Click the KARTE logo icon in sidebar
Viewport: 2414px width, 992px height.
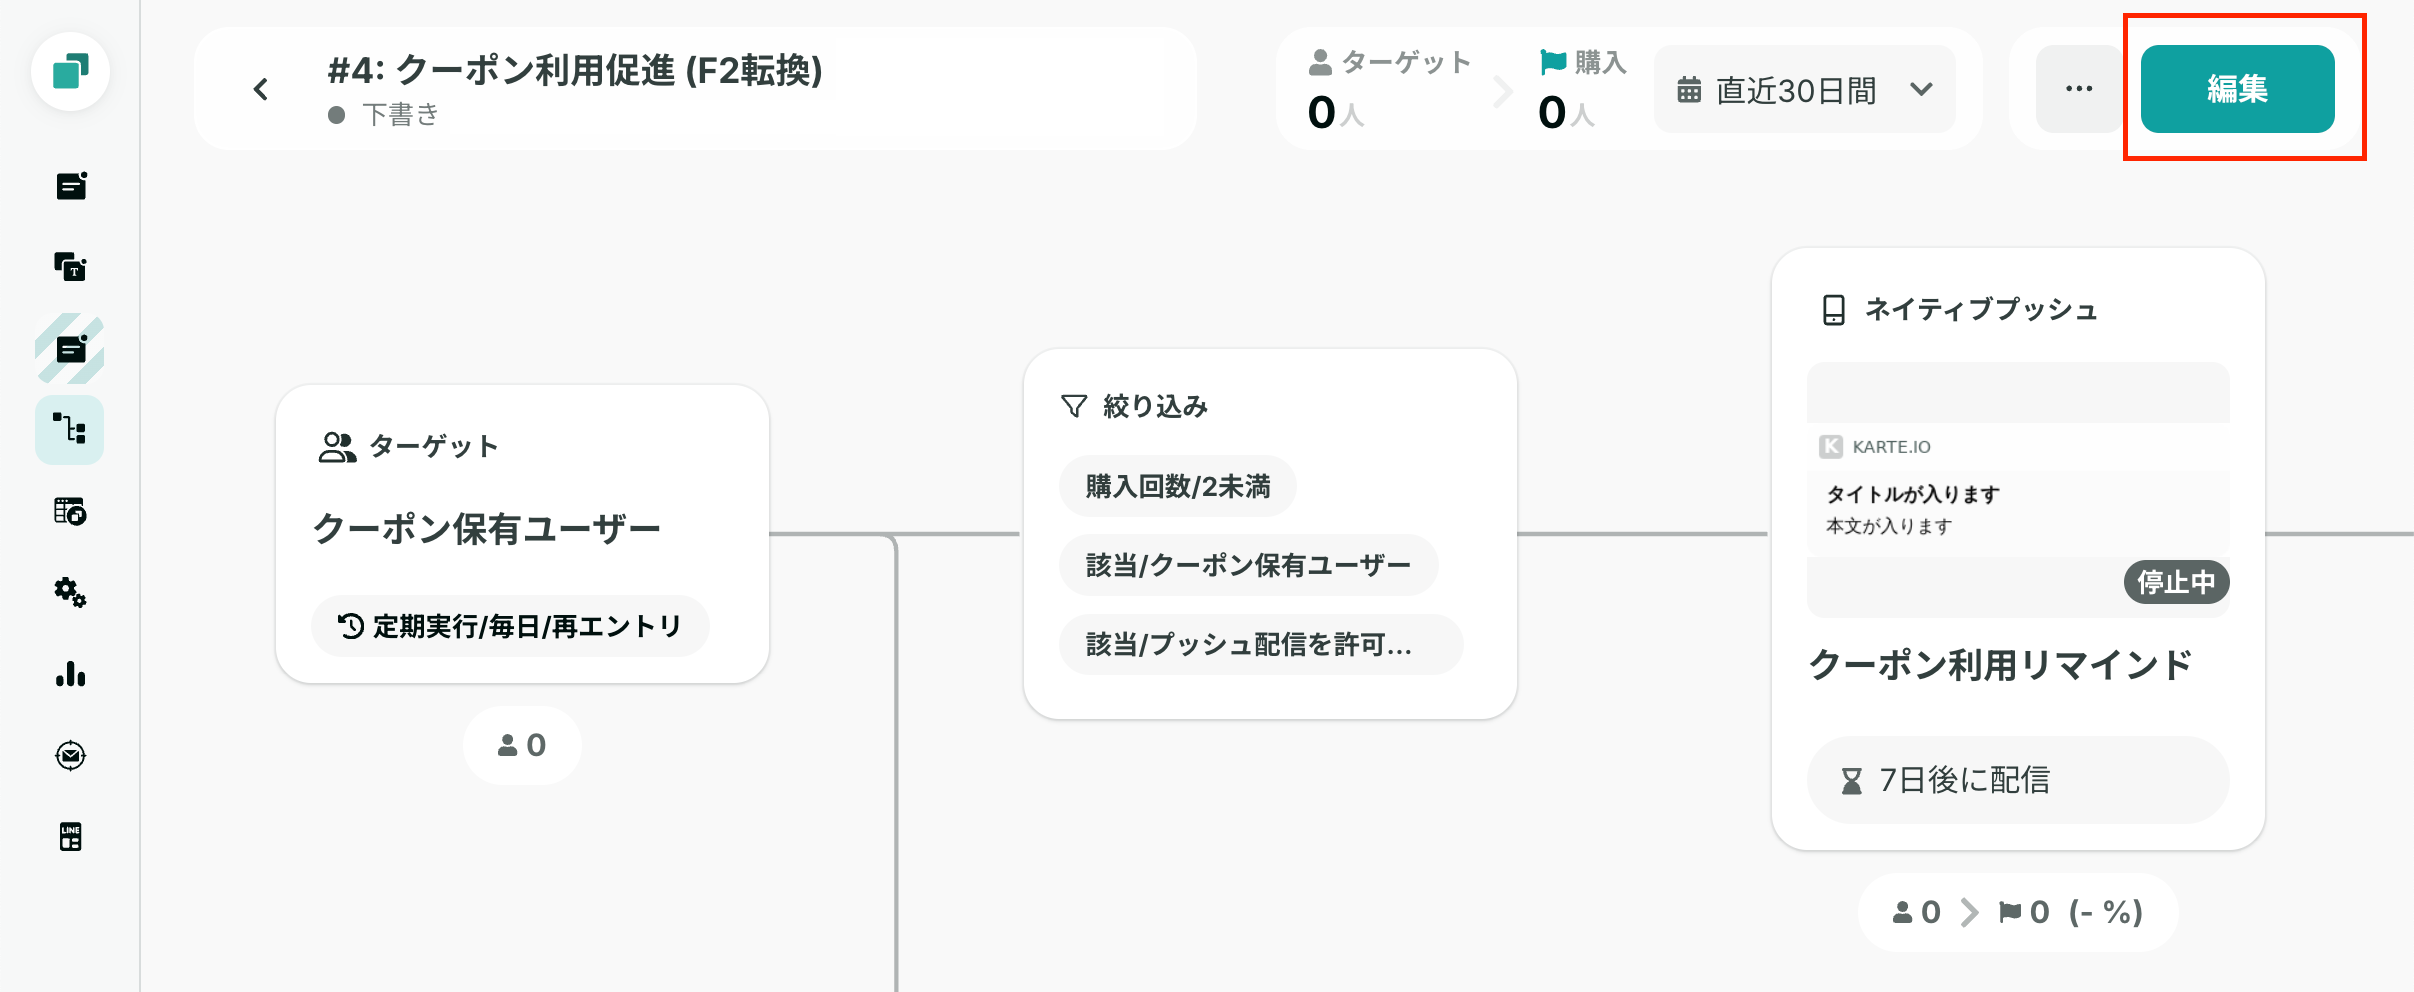click(x=70, y=72)
